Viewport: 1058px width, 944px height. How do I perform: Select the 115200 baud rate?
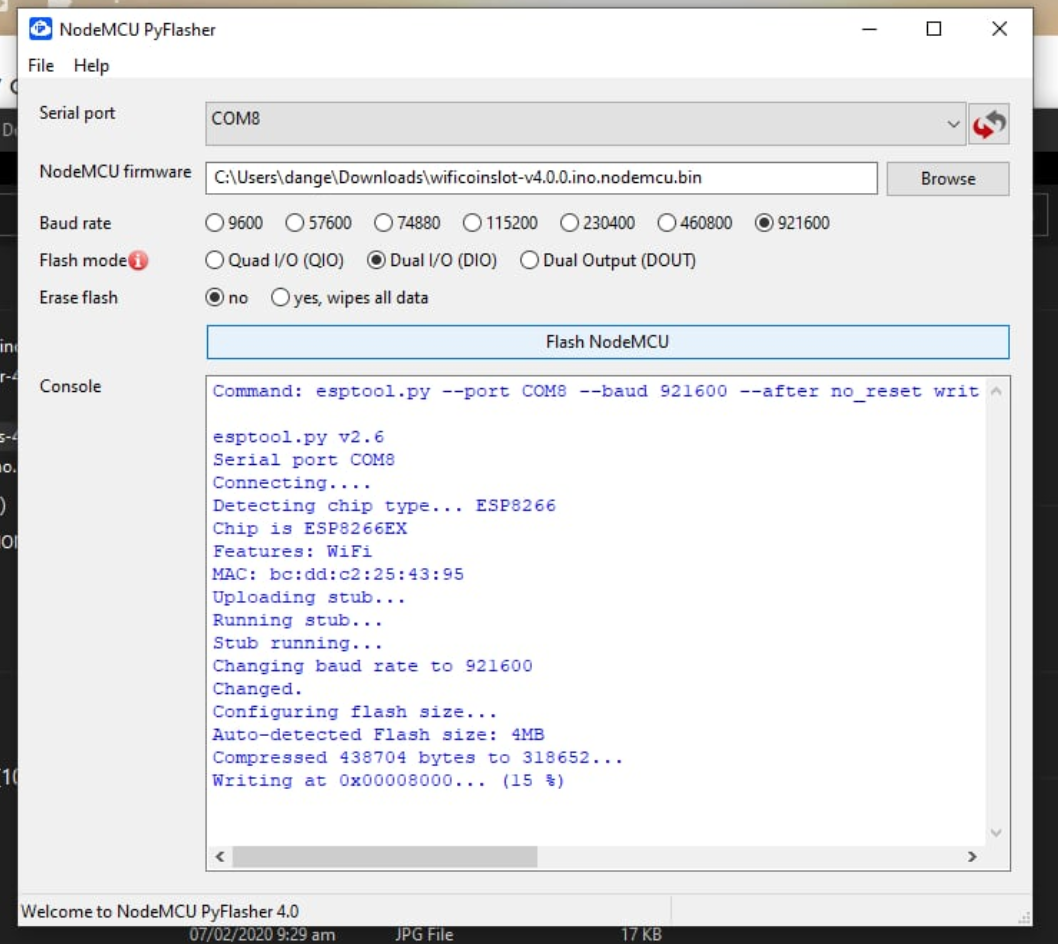tap(472, 223)
